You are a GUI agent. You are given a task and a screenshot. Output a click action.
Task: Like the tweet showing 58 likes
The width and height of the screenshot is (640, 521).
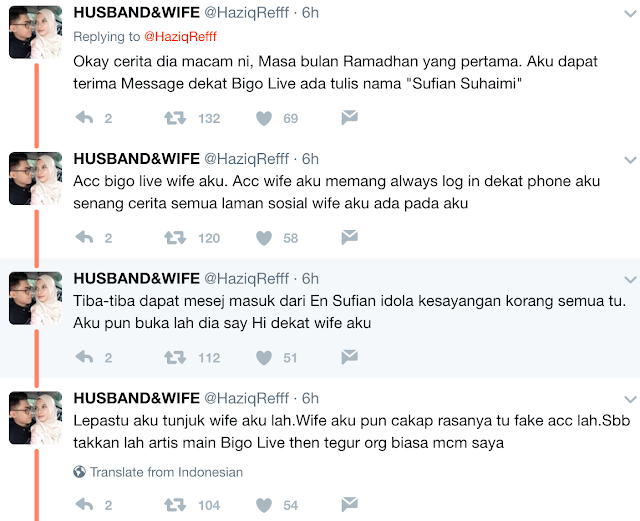[264, 238]
